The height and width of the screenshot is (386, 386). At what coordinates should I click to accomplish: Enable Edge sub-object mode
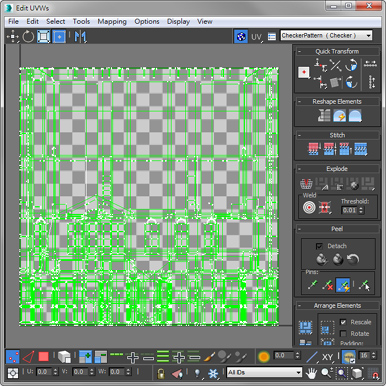click(28, 357)
